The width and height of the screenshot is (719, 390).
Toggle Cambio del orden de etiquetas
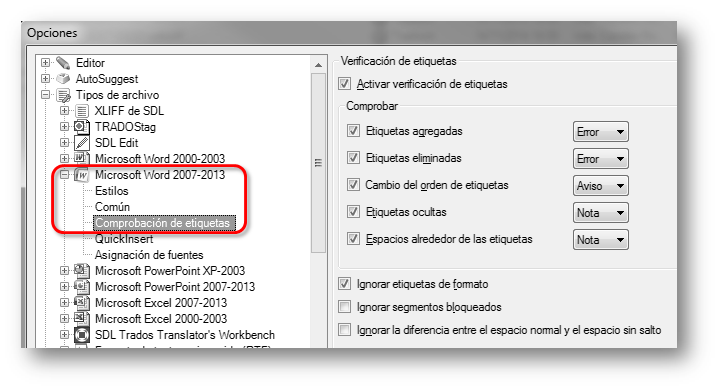(353, 185)
